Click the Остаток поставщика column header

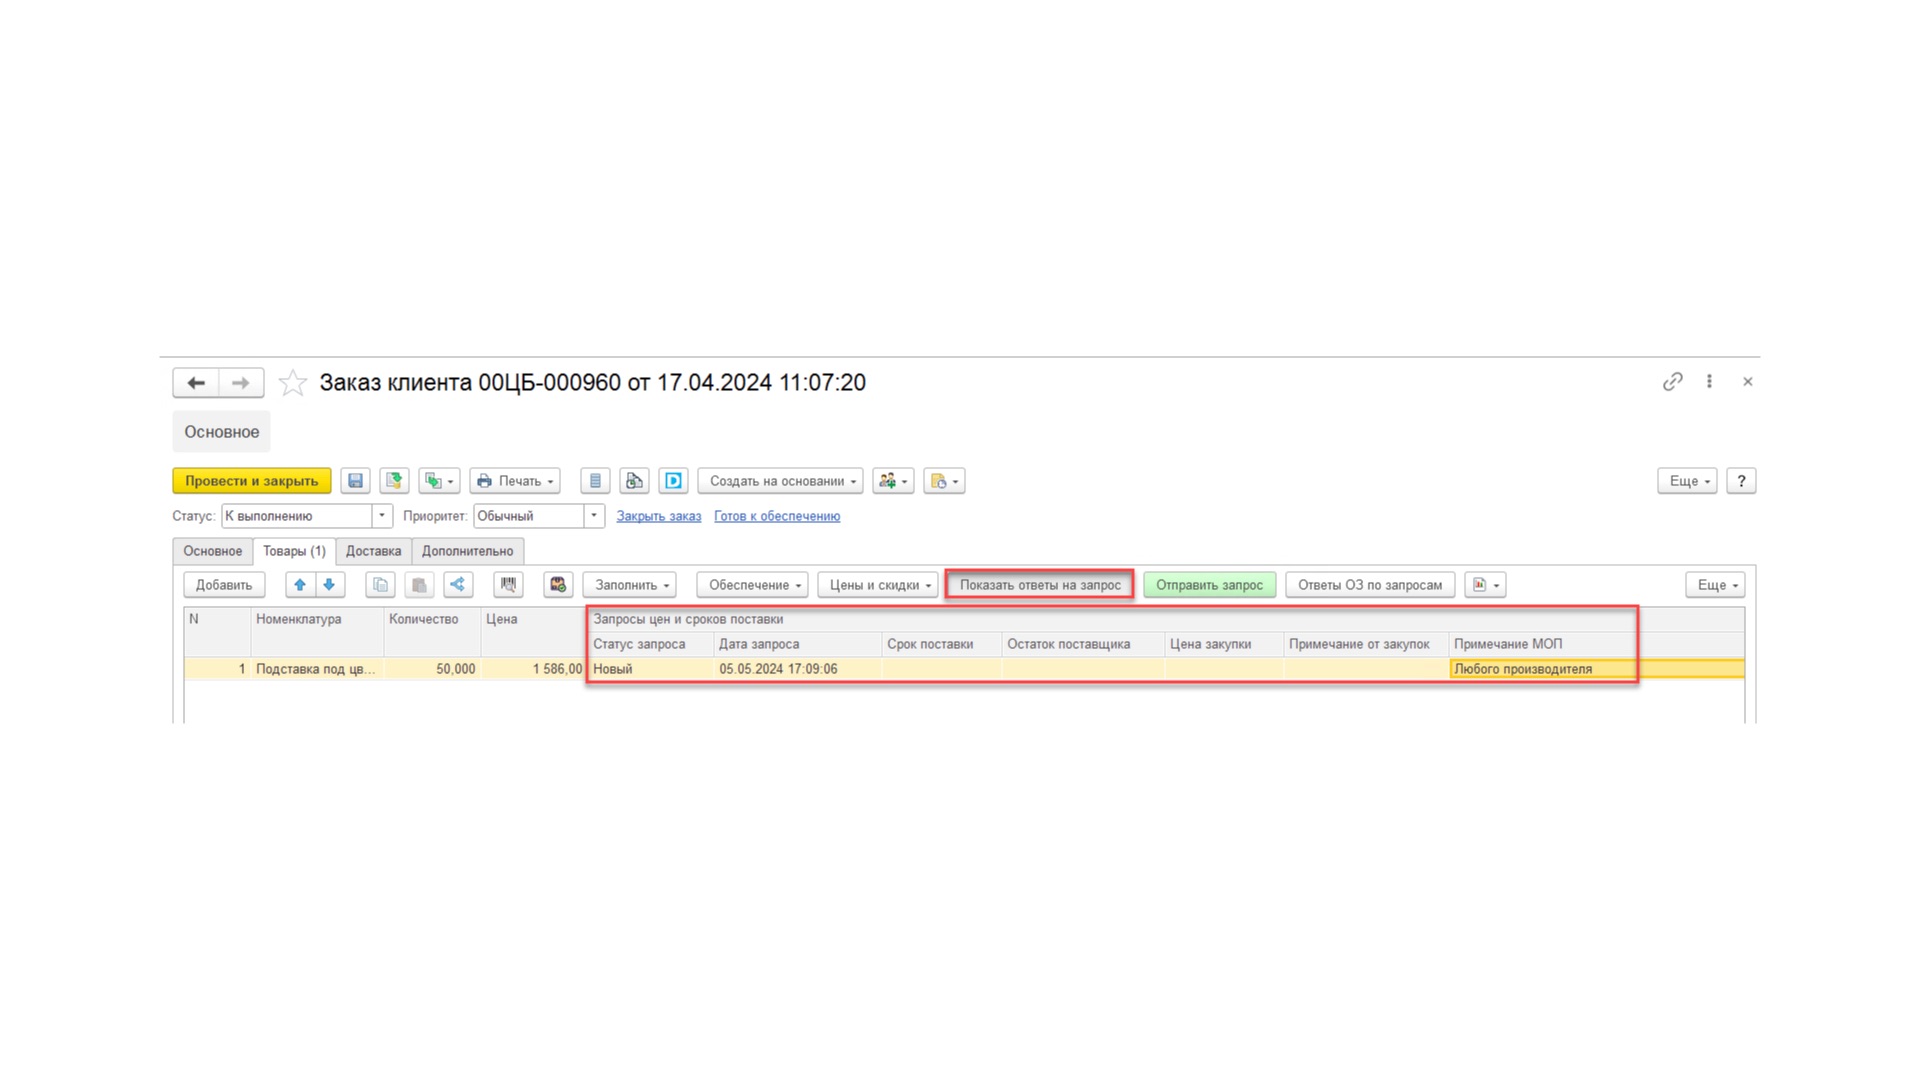pos(1083,644)
